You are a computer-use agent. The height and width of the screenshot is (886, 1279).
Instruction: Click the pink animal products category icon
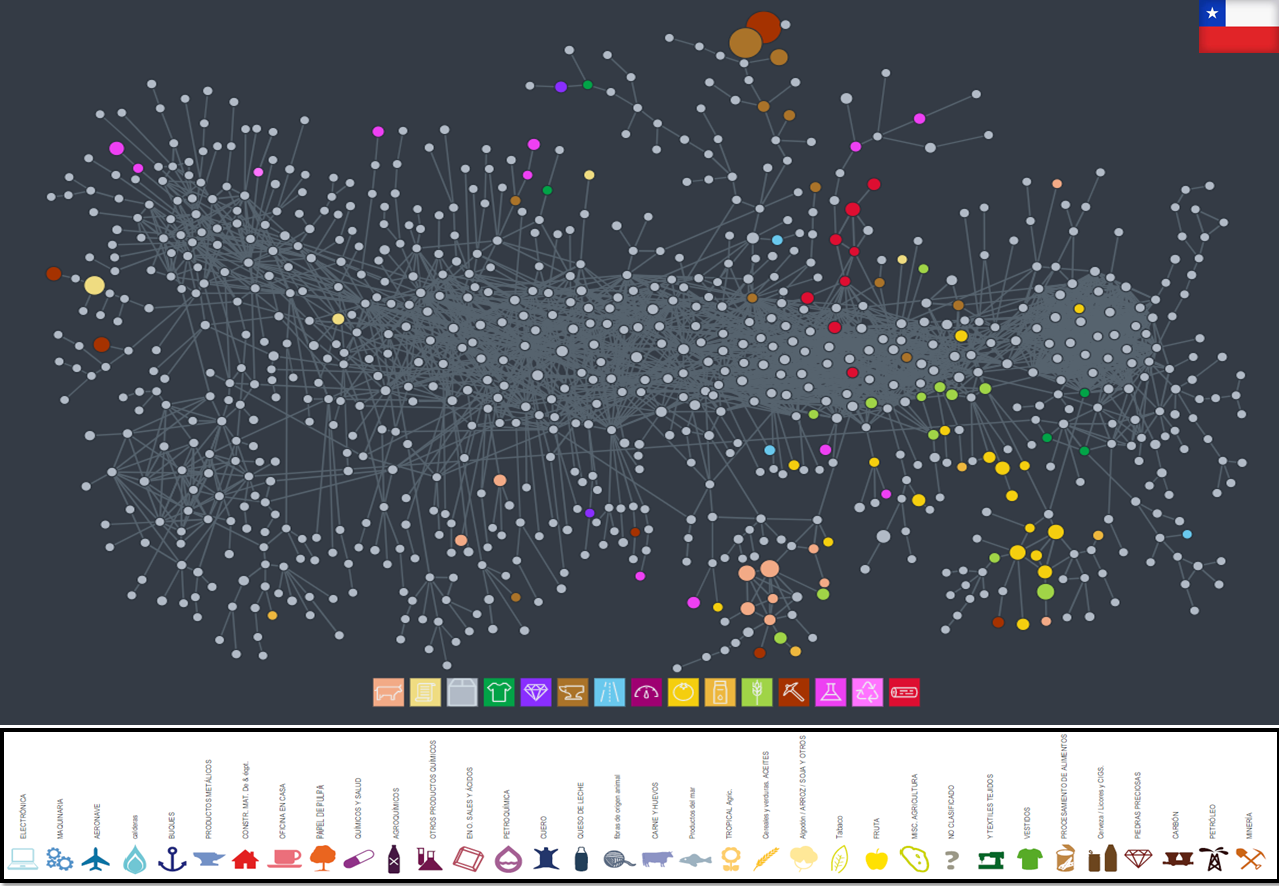(388, 692)
